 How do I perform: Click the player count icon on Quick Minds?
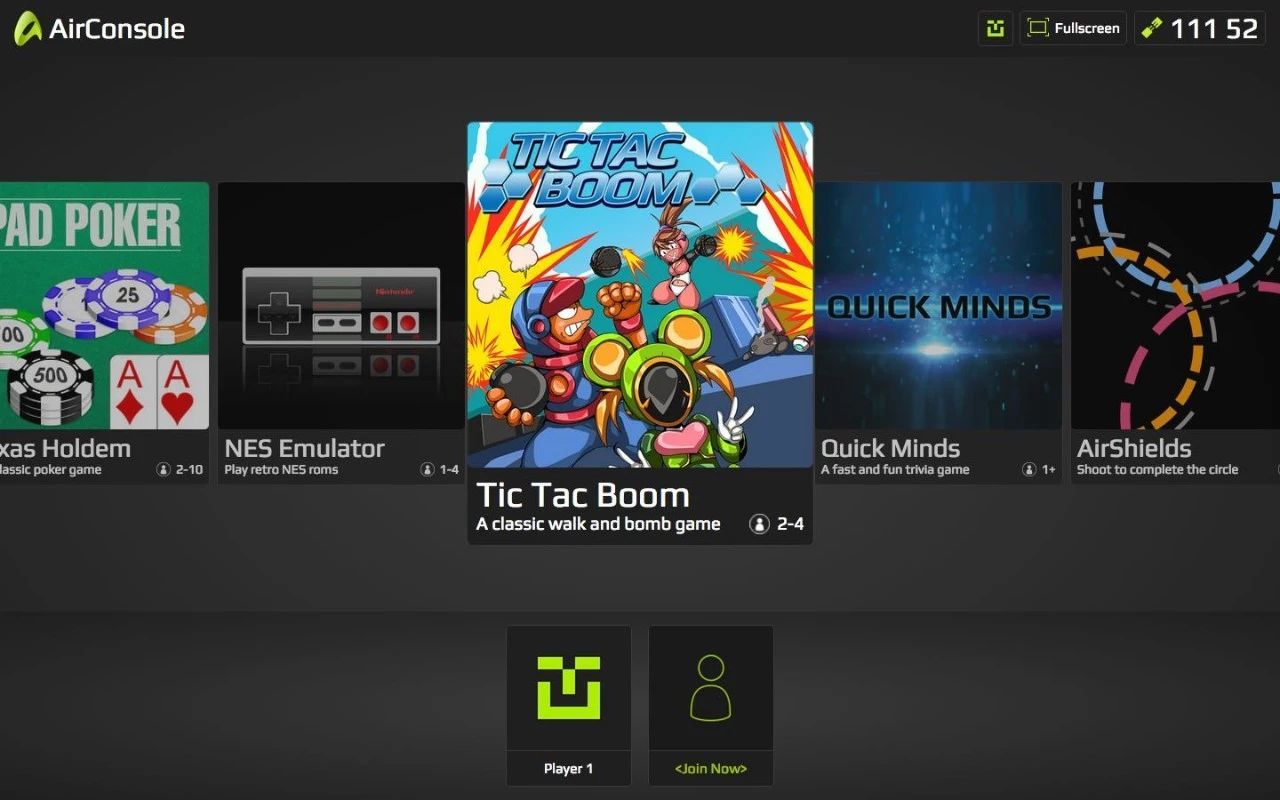point(1029,470)
